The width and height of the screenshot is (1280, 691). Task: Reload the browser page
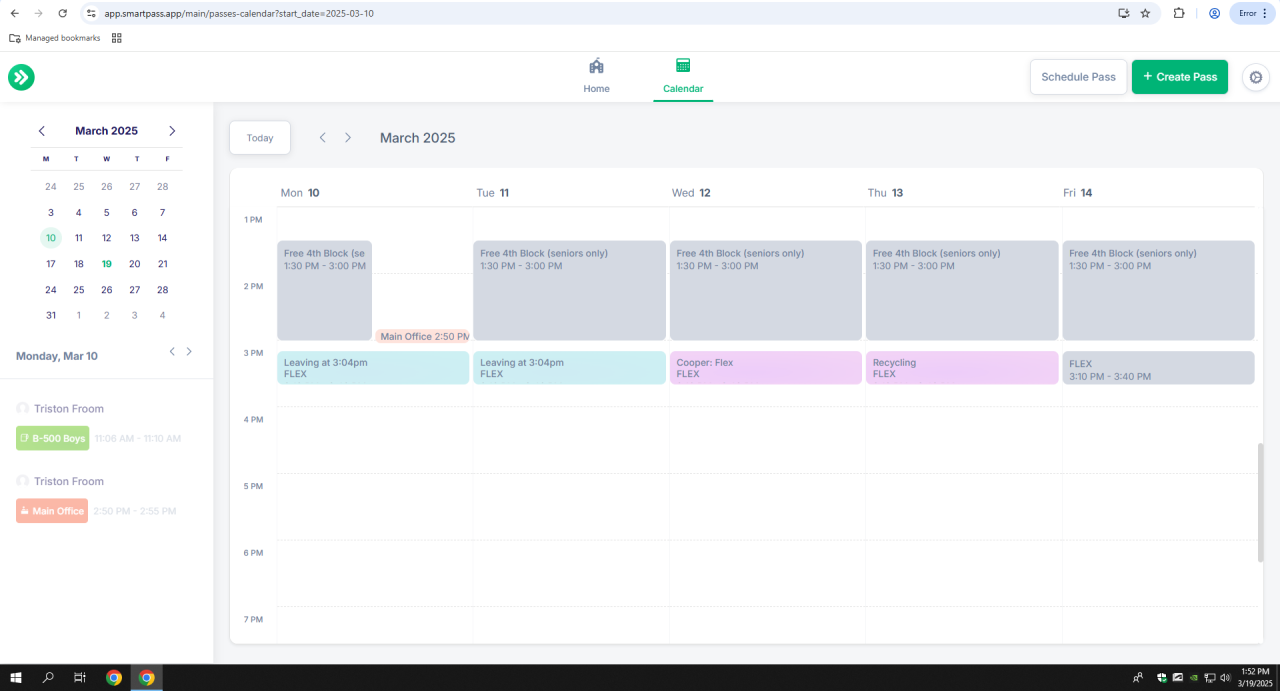pos(63,13)
